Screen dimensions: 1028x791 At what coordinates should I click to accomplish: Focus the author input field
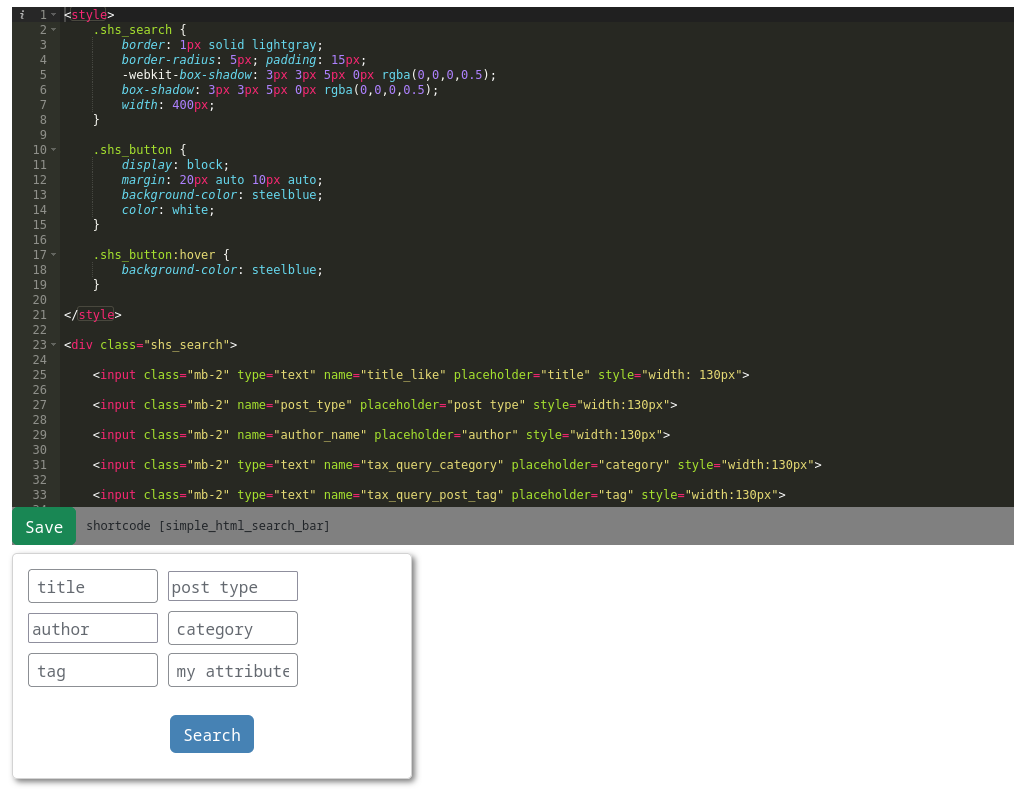[x=93, y=628]
